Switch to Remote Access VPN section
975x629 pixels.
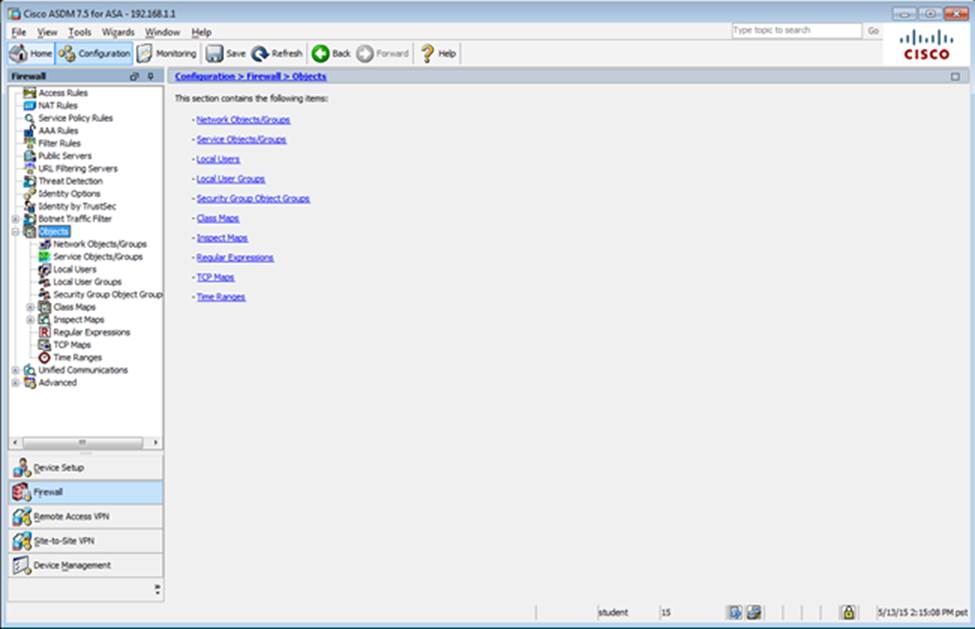(x=71, y=516)
